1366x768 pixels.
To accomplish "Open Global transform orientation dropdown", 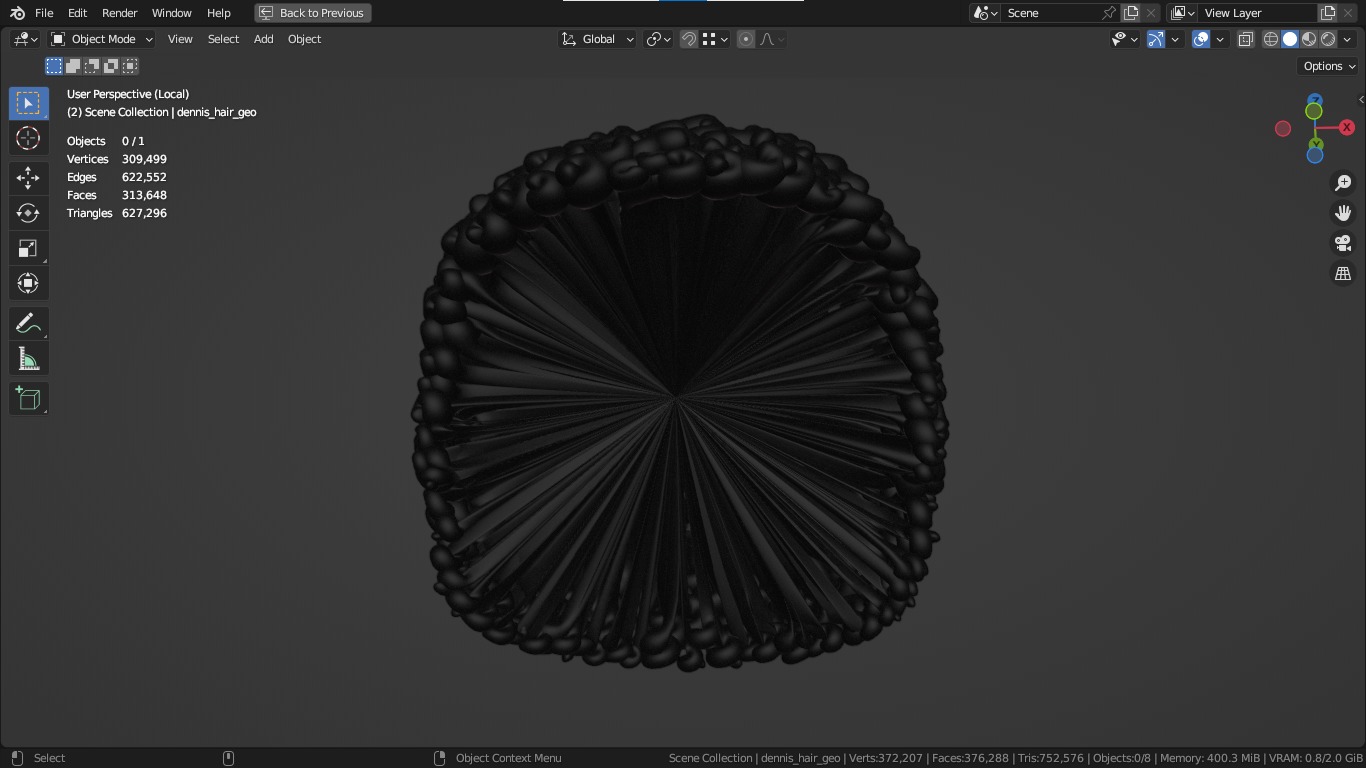I will [x=598, y=39].
